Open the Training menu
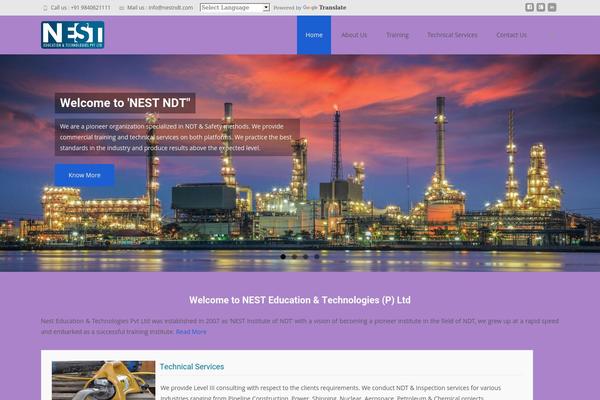 [x=397, y=35]
